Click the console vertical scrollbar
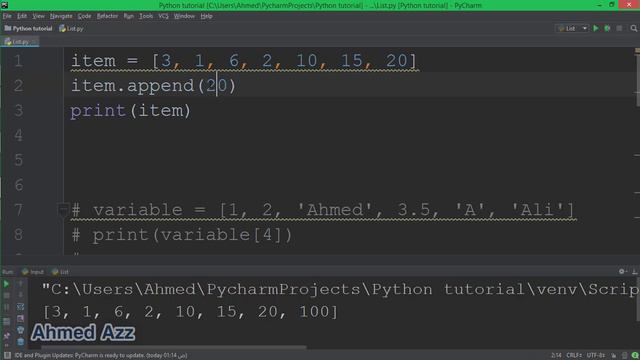 [638, 300]
